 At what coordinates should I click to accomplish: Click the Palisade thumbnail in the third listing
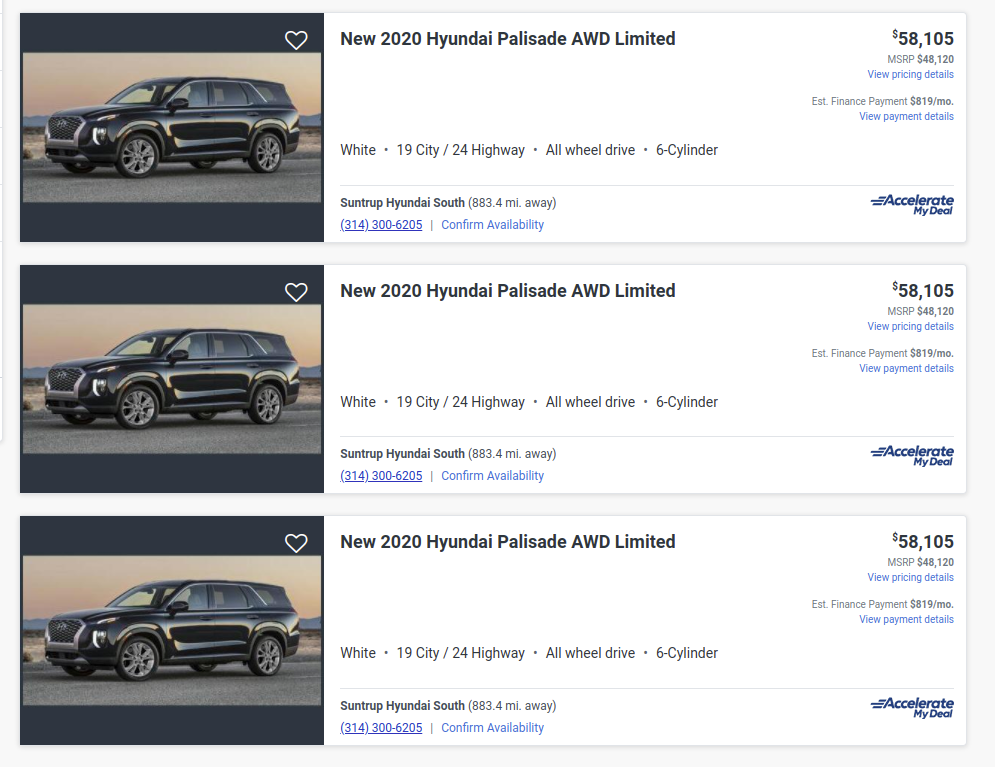(x=172, y=630)
